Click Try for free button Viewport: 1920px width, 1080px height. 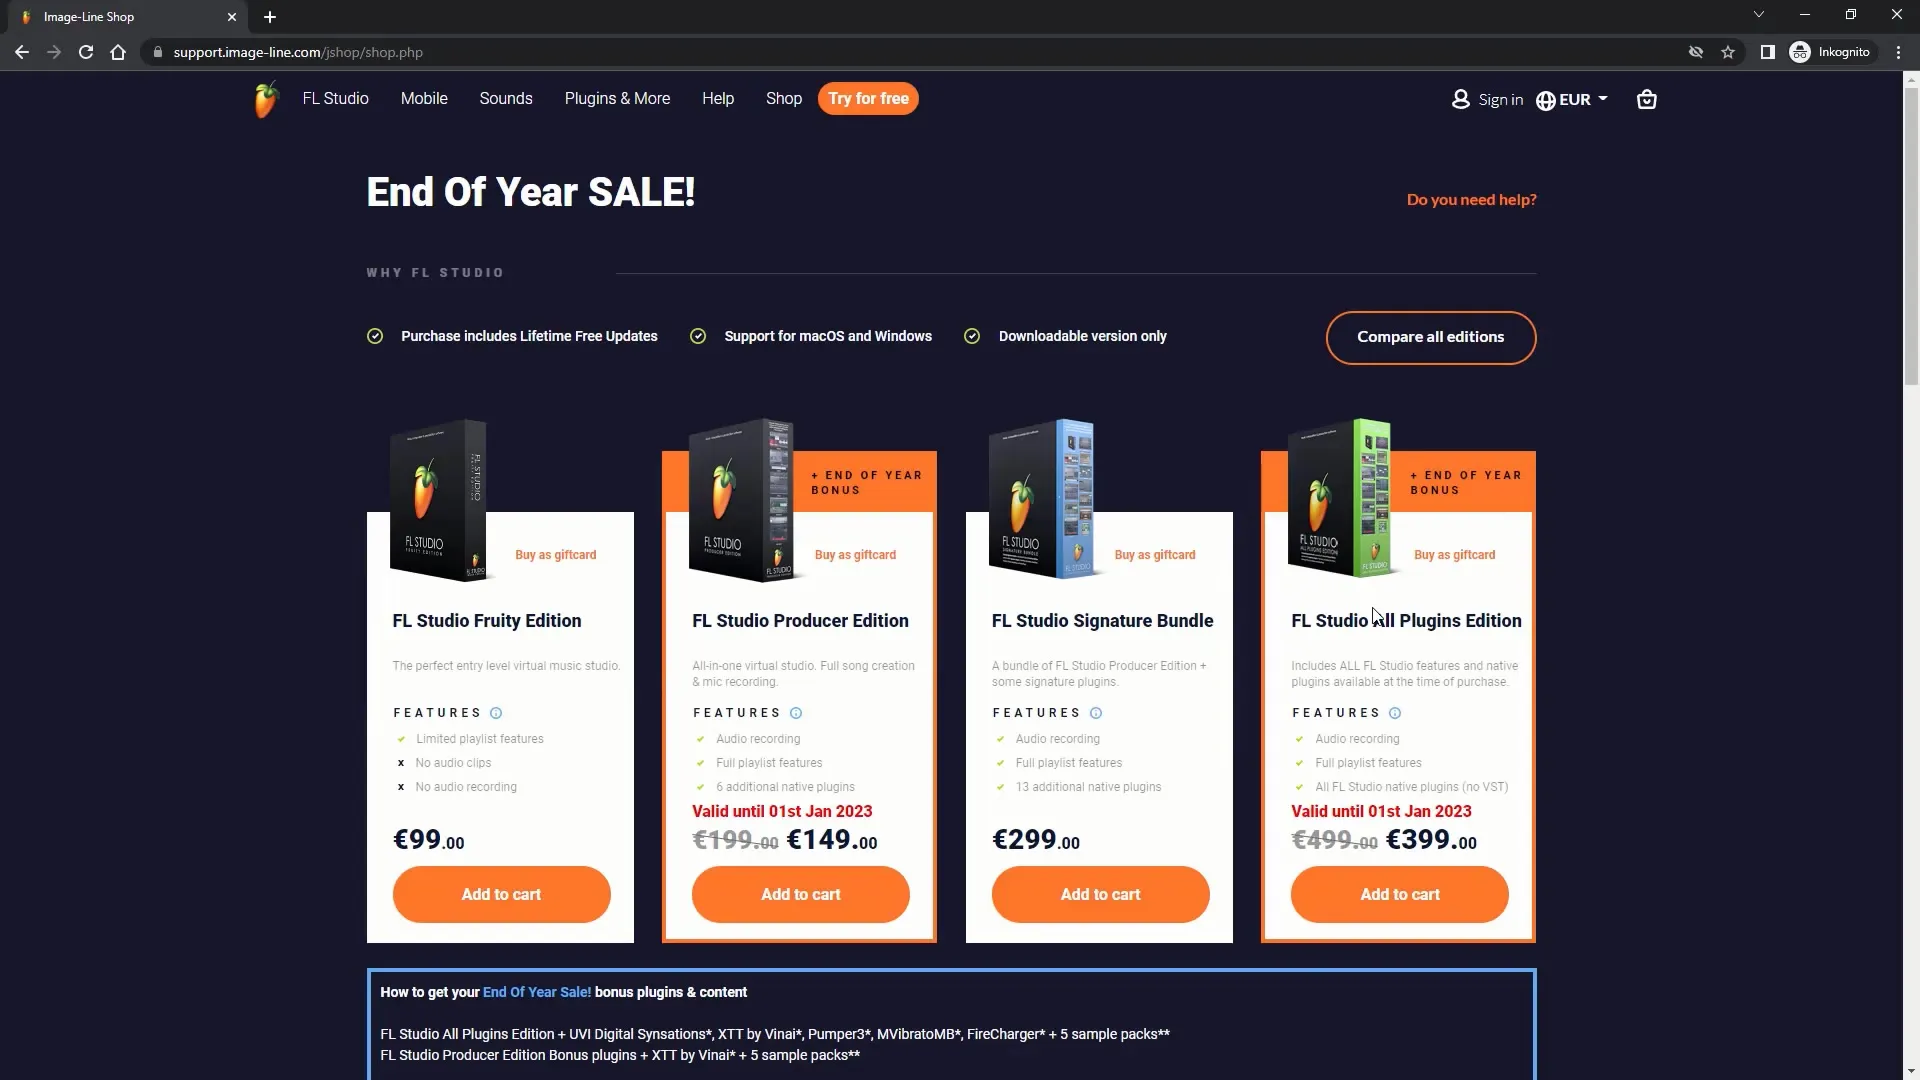point(868,98)
